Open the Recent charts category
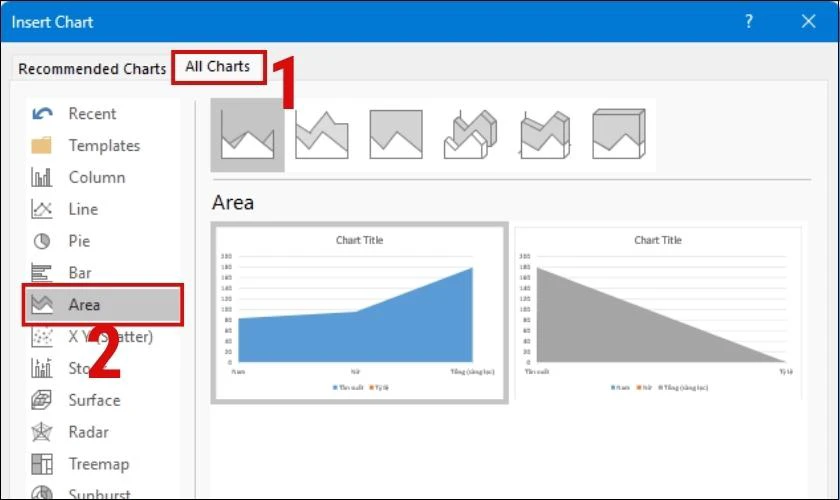840x500 pixels. point(102,114)
